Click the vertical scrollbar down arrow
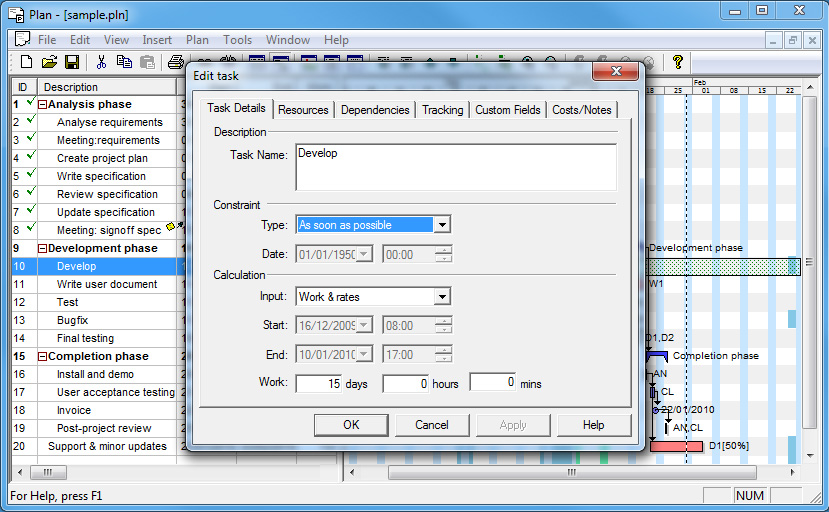Viewport: 829px width, 512px height. pos(810,455)
